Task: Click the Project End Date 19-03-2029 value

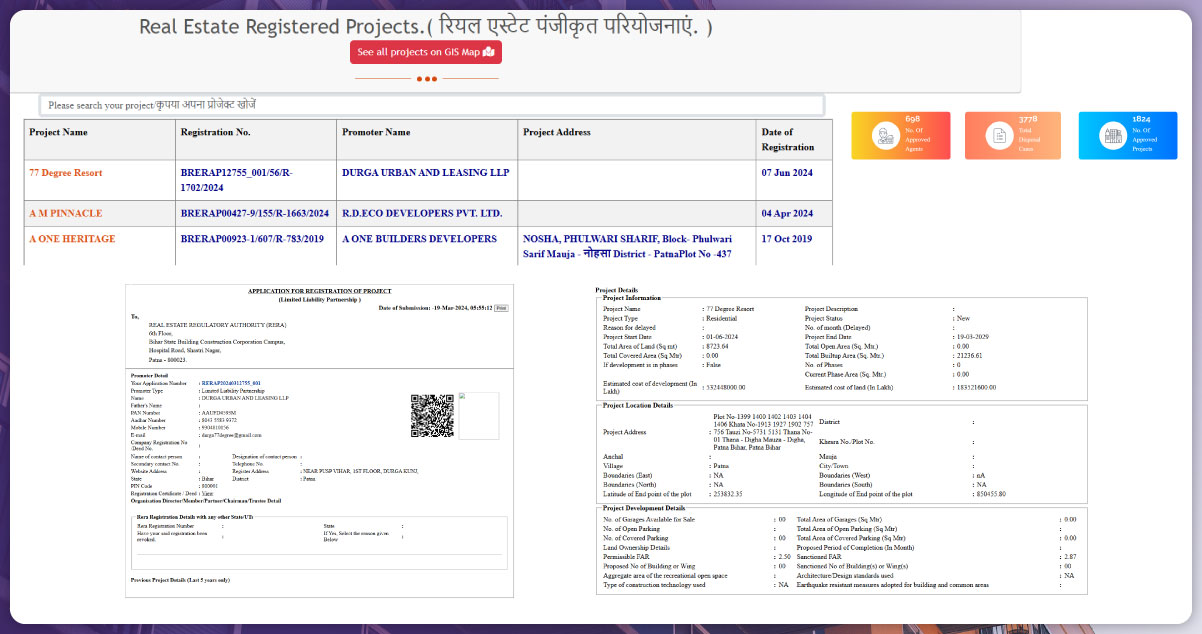Action: click(x=975, y=337)
